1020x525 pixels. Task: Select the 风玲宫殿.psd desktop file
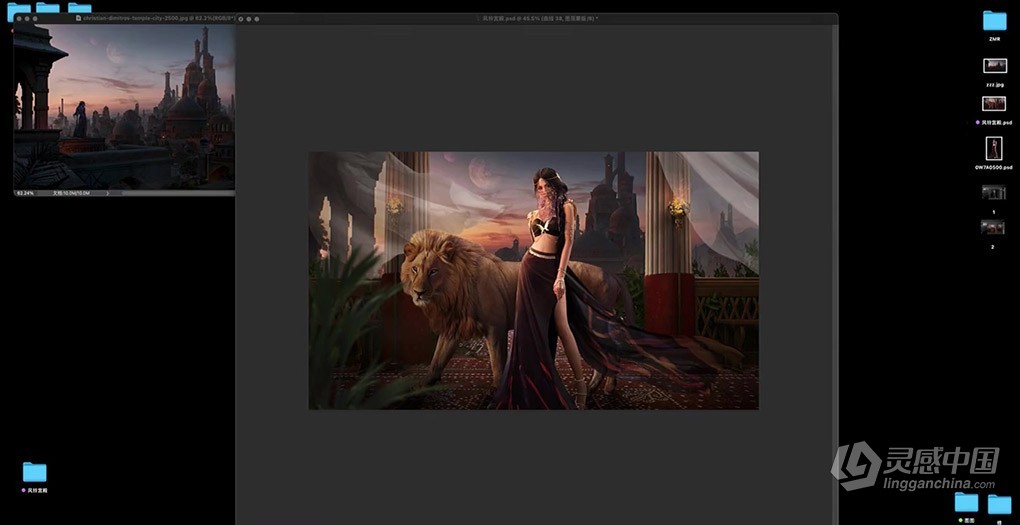[x=994, y=103]
